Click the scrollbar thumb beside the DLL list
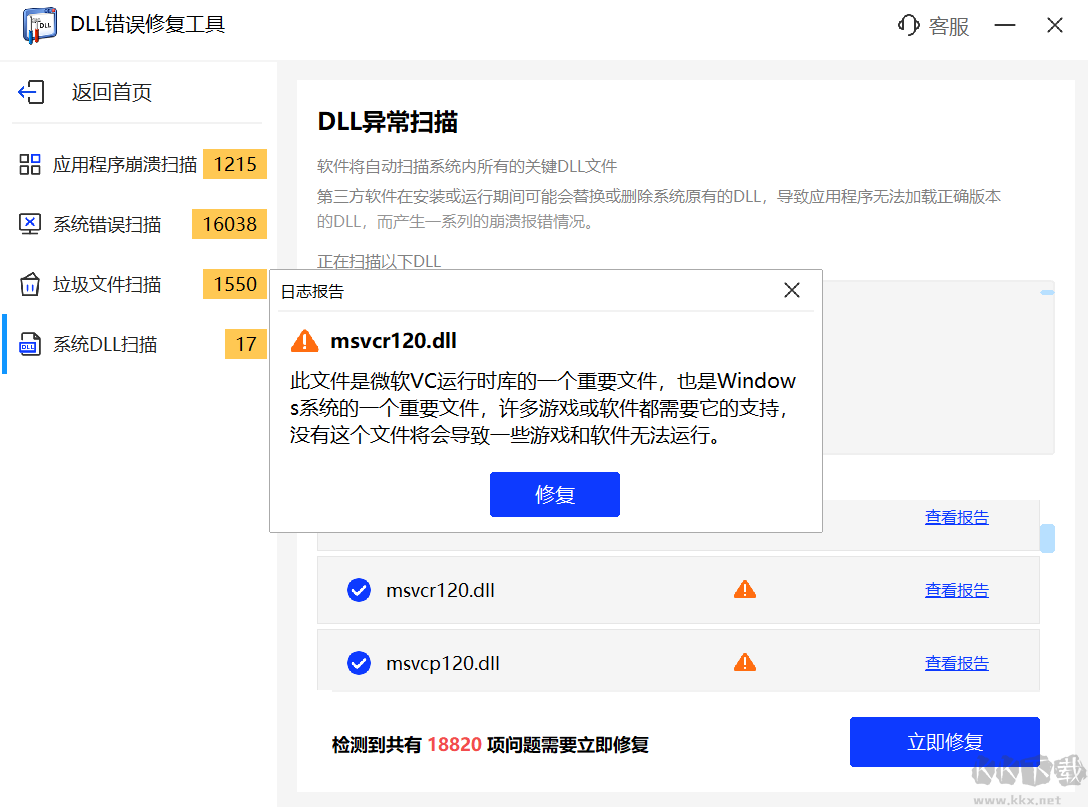Image resolution: width=1088 pixels, height=807 pixels. tap(1047, 536)
